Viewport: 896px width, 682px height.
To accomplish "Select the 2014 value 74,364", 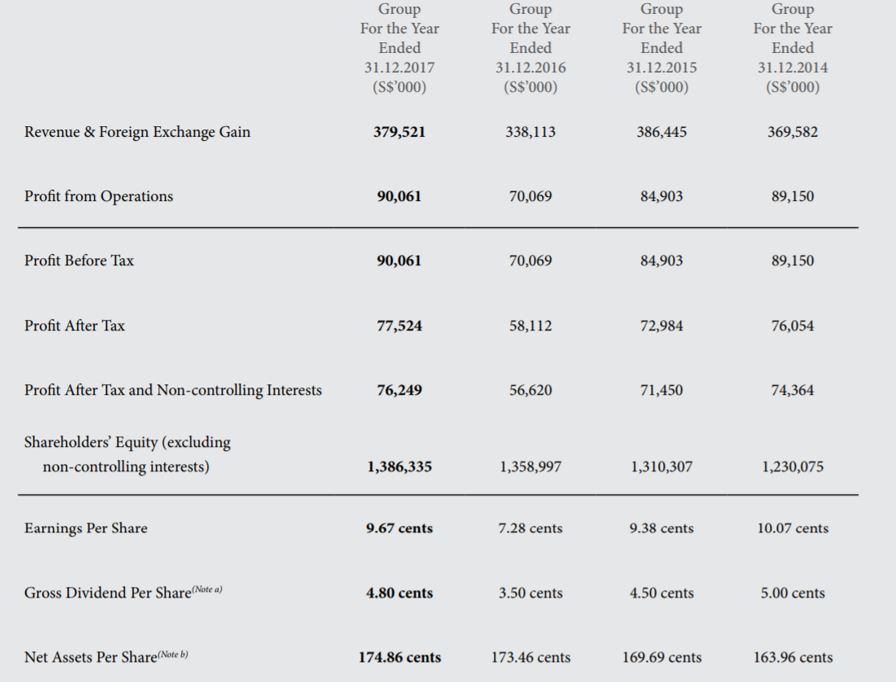I will tap(792, 390).
